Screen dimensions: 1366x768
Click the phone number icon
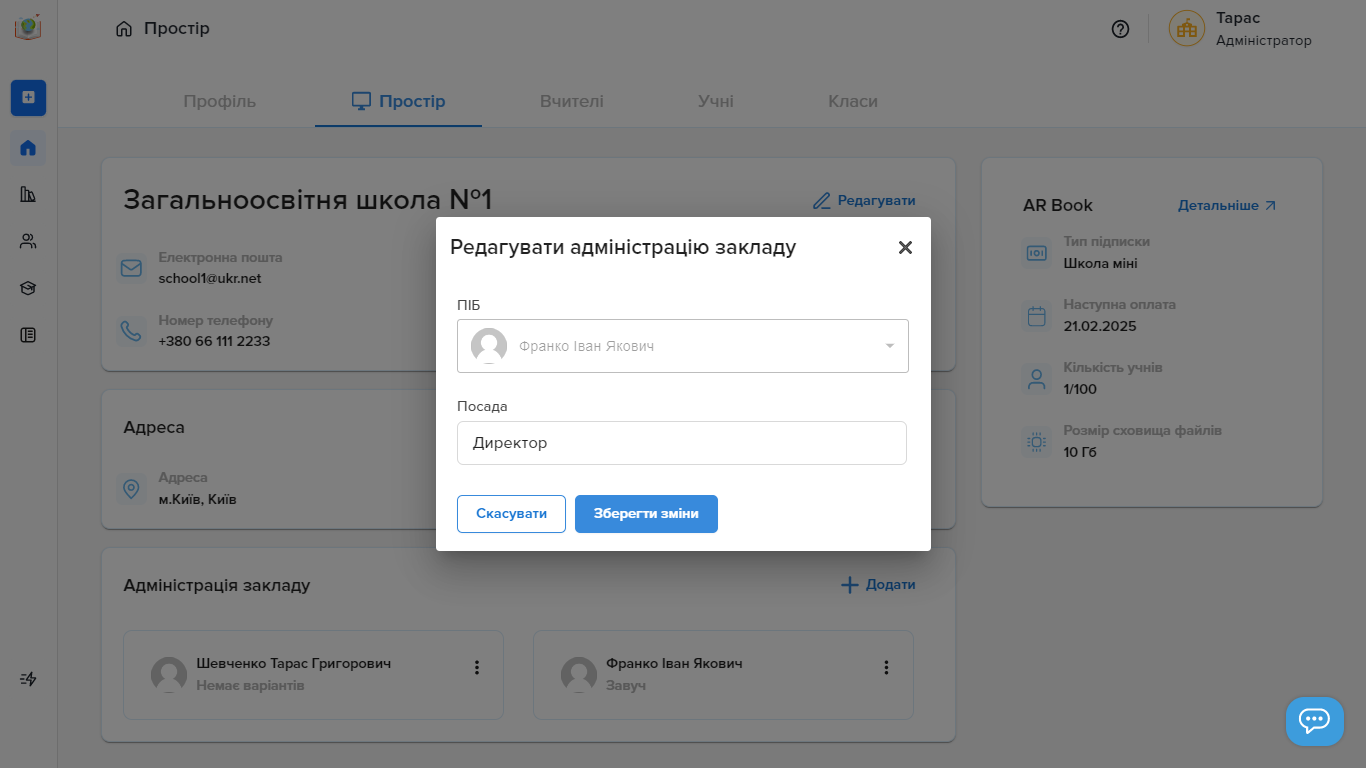(x=131, y=331)
